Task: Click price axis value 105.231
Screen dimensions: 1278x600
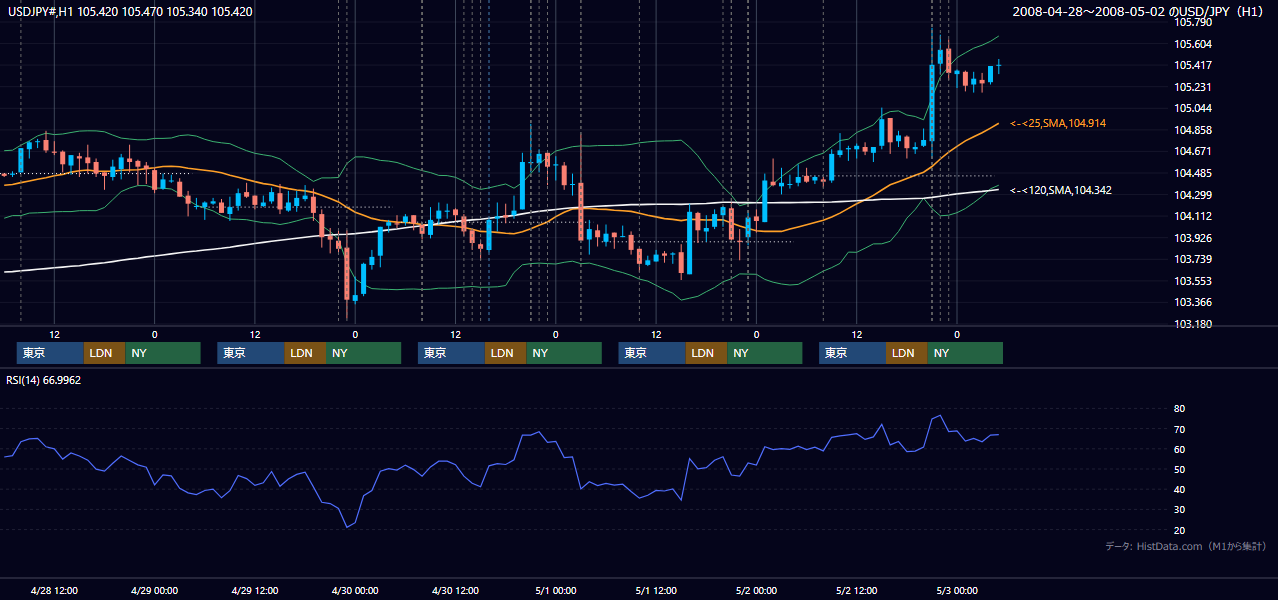Action: point(1193,87)
